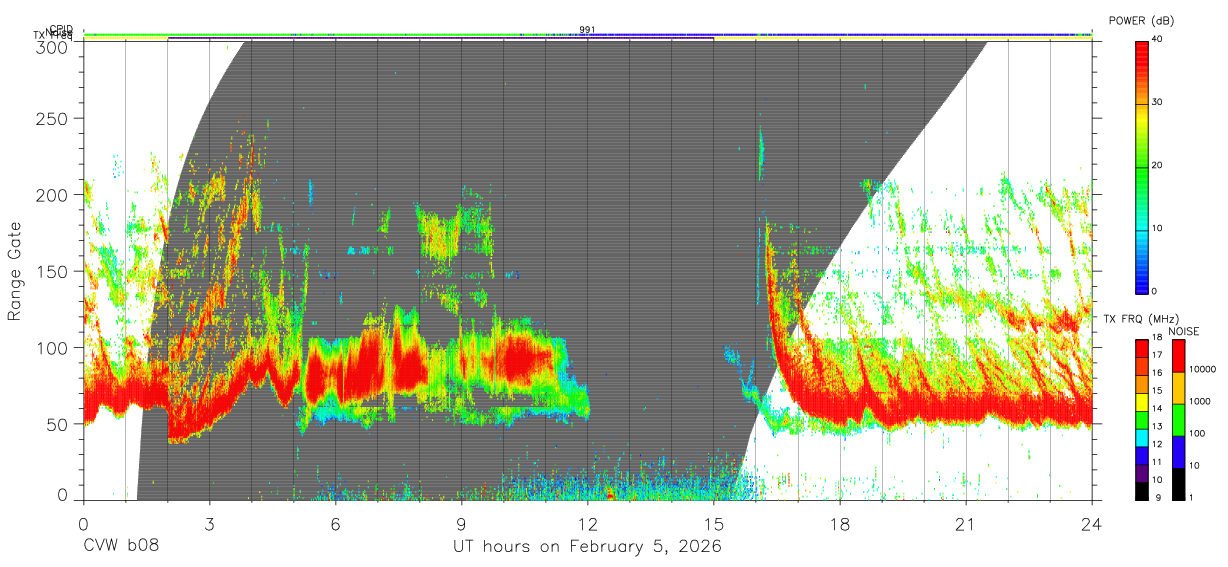Click the 20 label on POWER scale
The height and width of the screenshot is (567, 1228).
(1157, 165)
